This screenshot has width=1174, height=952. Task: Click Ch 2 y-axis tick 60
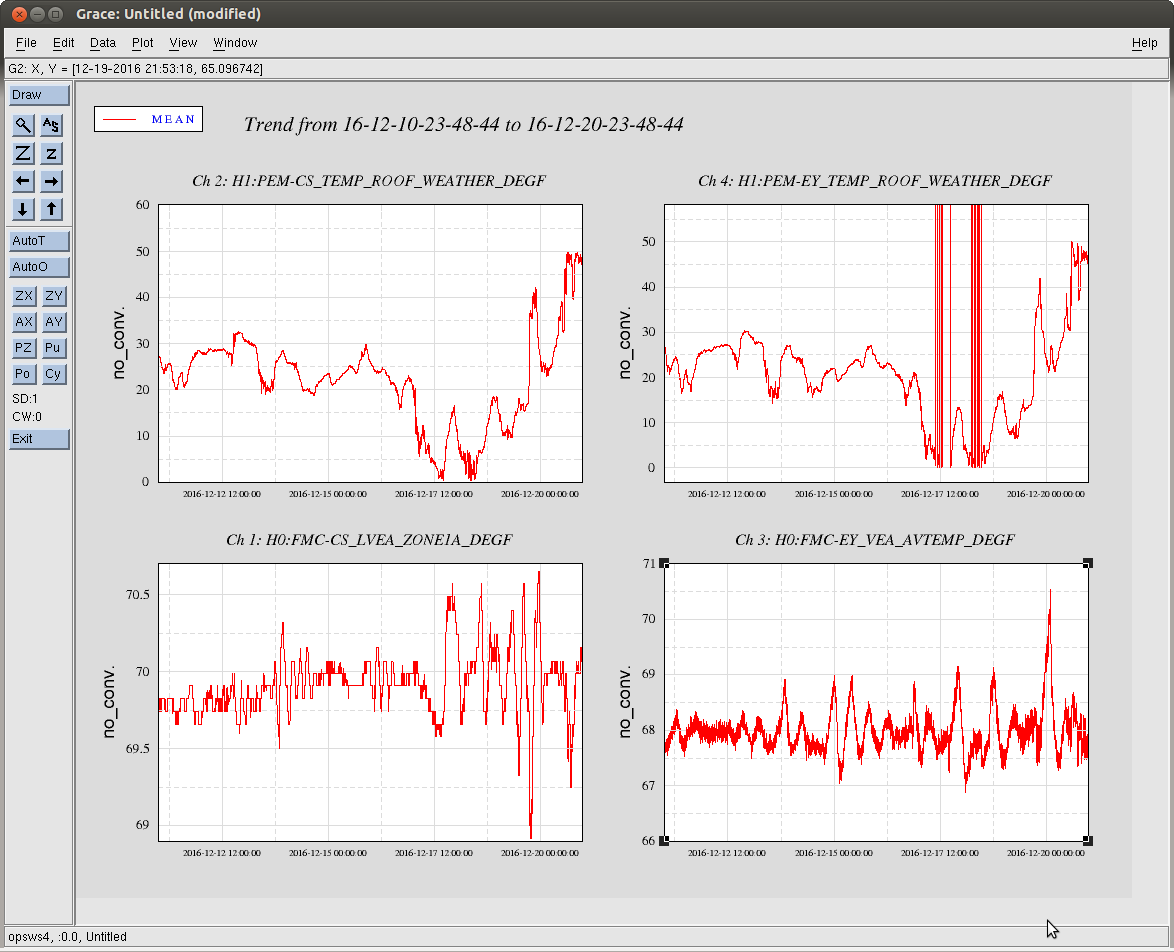142,204
